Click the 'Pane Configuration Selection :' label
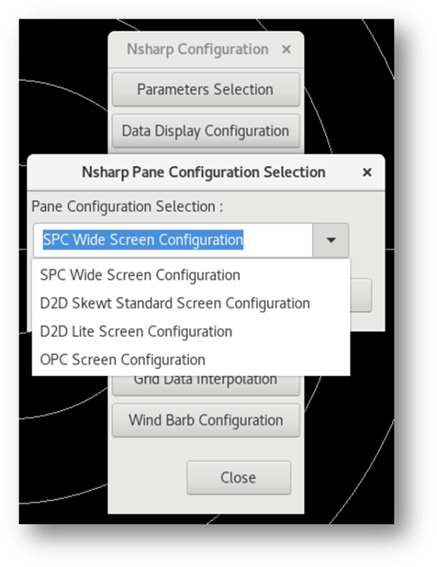This screenshot has width=437, height=567. 127,207
